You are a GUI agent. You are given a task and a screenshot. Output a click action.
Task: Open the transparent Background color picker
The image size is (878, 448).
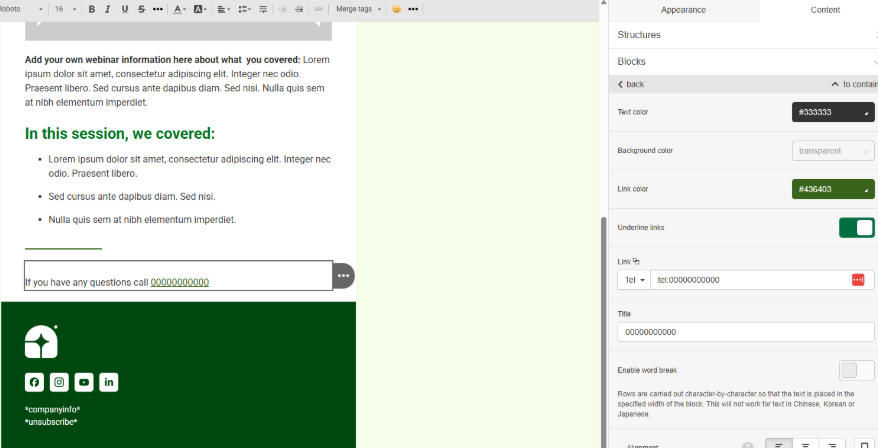833,151
